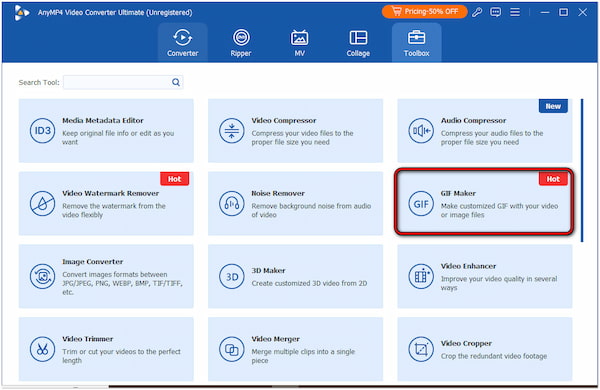
Task: Click the ID3 Media Metadata Editor icon
Action: (x=42, y=131)
